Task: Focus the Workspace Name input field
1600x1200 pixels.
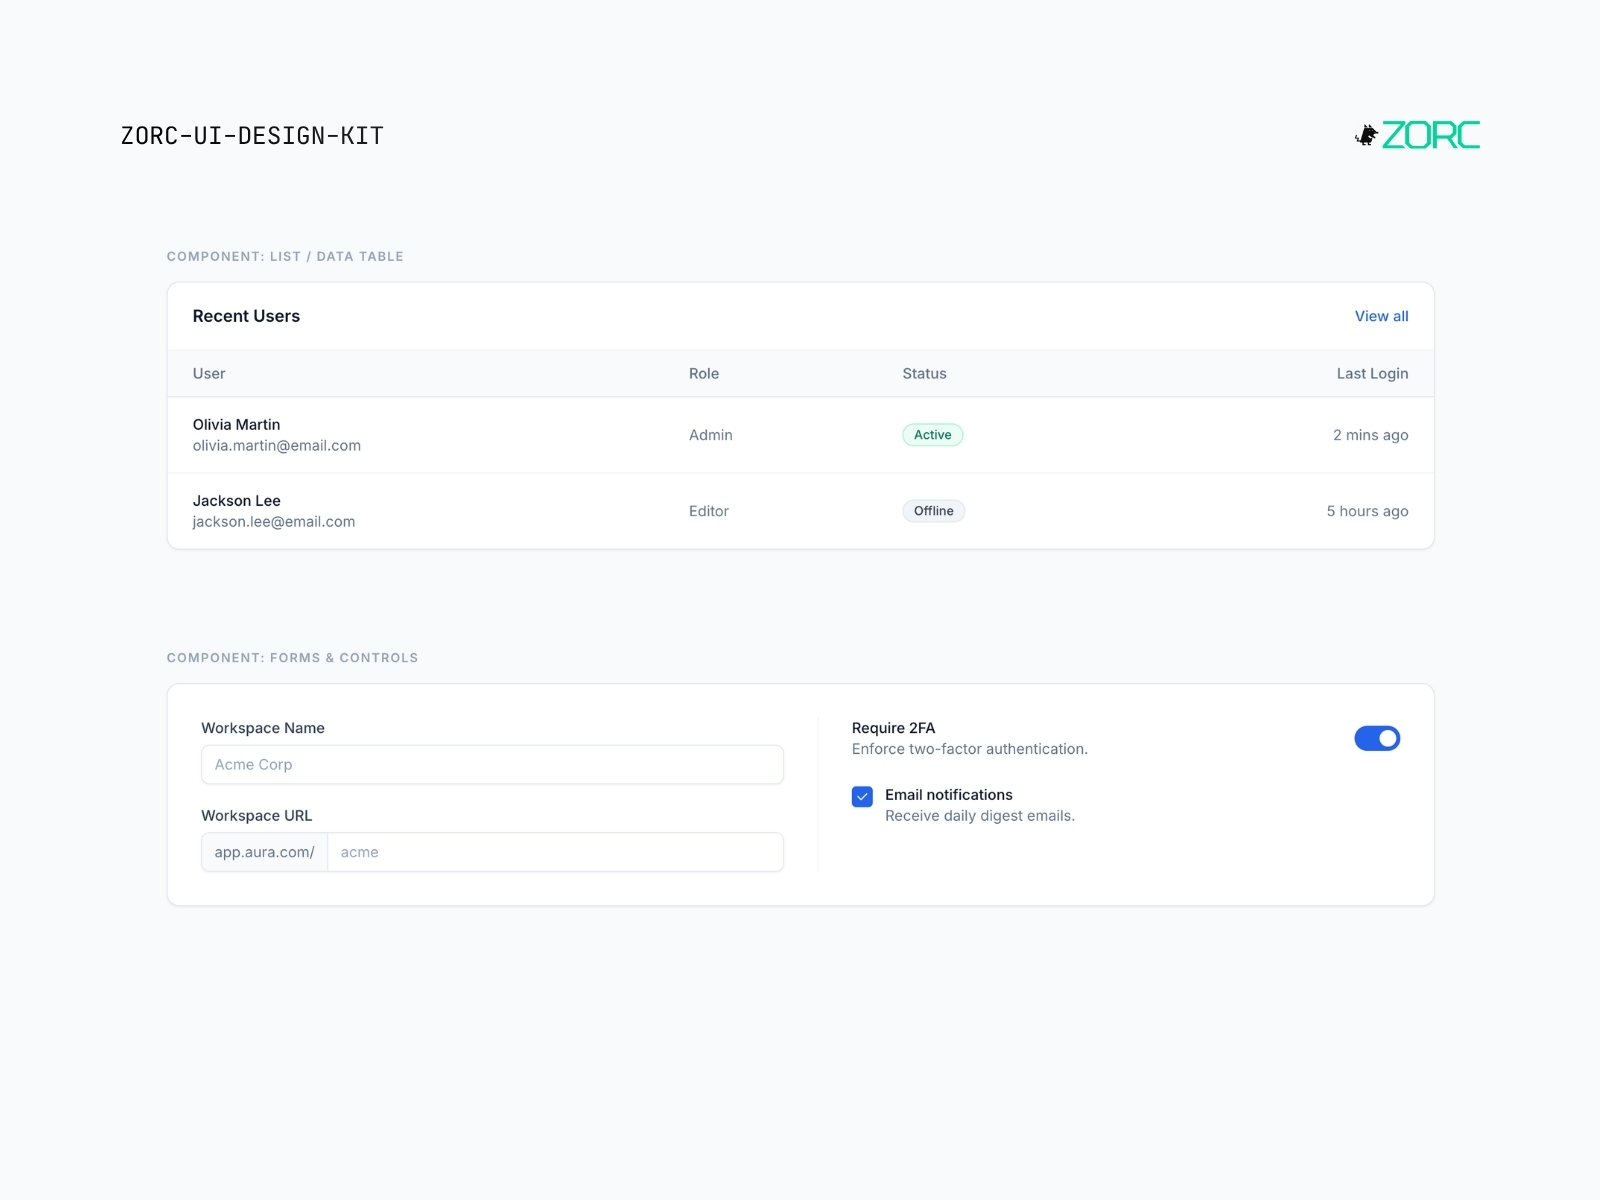Action: click(x=492, y=764)
